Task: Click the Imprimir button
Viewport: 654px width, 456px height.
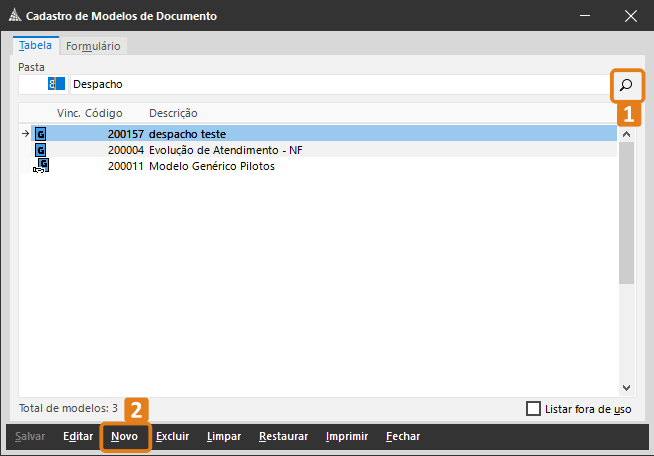Action: (x=347, y=436)
